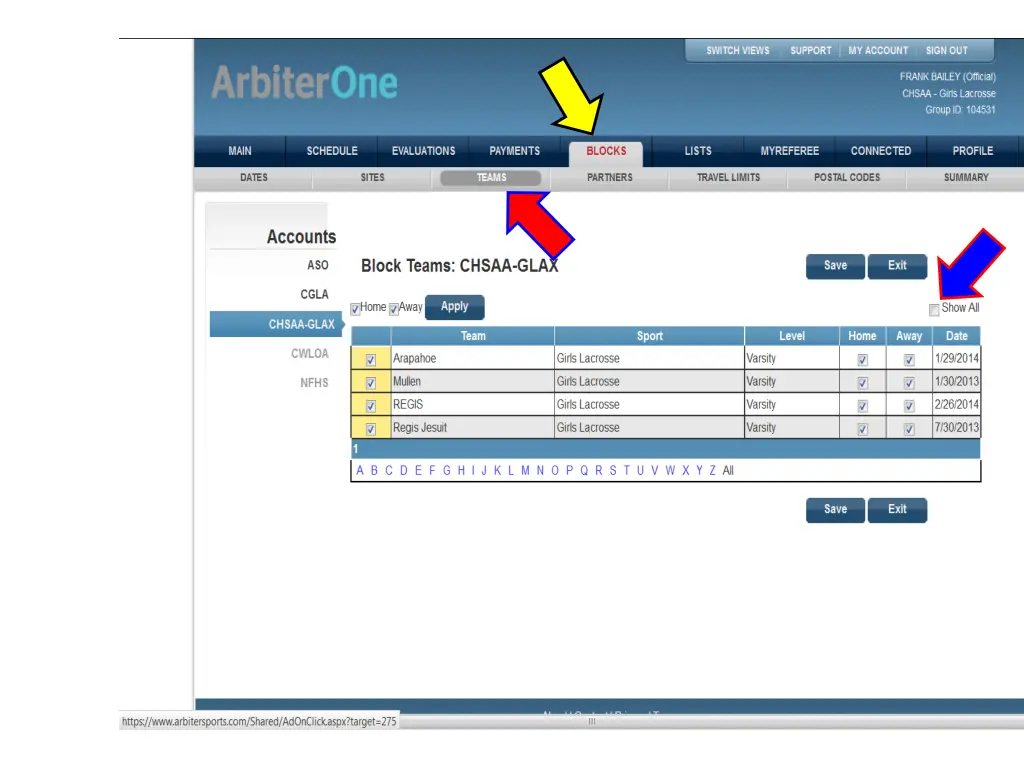Open the SUMMARY sub-tab
Image resolution: width=1024 pixels, height=768 pixels.
click(966, 178)
